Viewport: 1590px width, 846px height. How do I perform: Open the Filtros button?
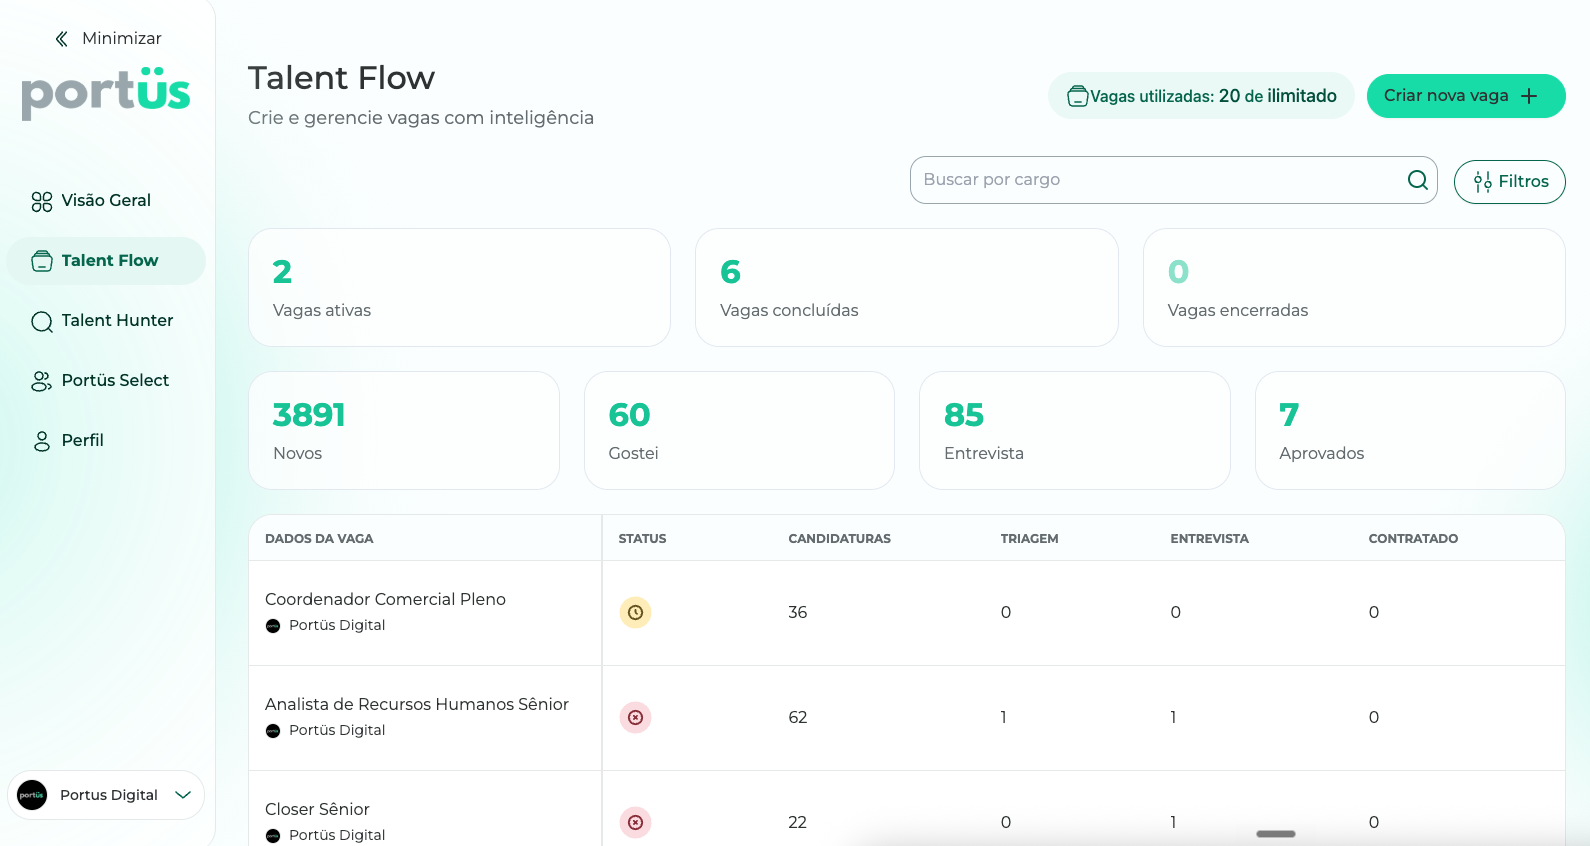pyautogui.click(x=1510, y=182)
